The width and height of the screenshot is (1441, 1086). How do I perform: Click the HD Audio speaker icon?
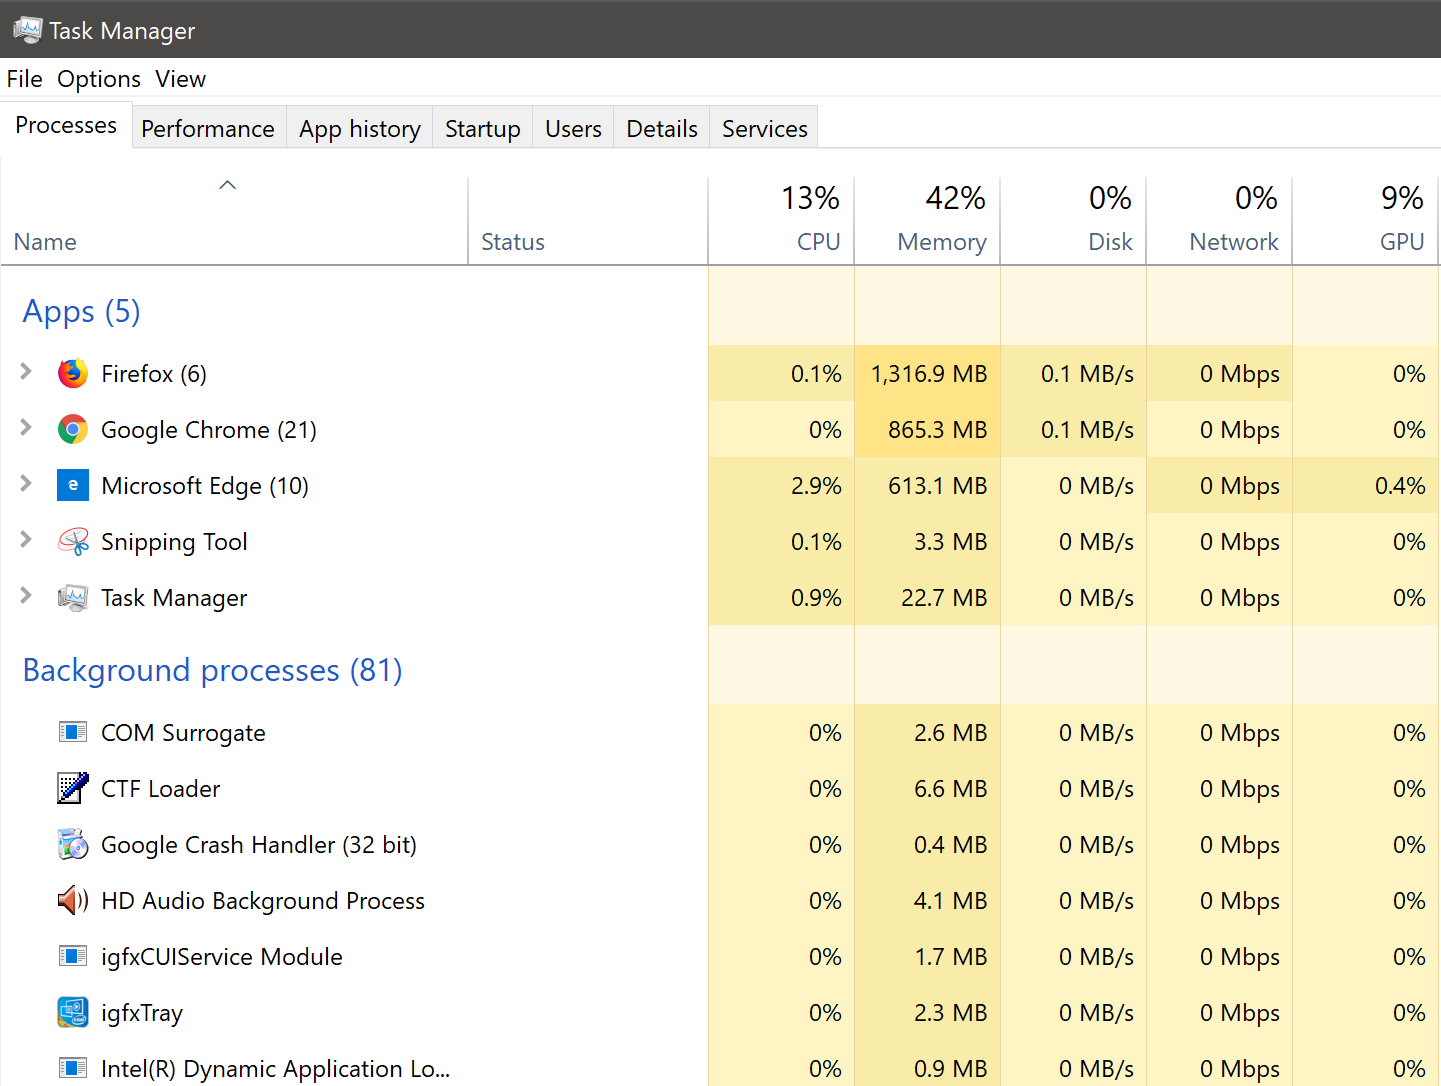73,901
